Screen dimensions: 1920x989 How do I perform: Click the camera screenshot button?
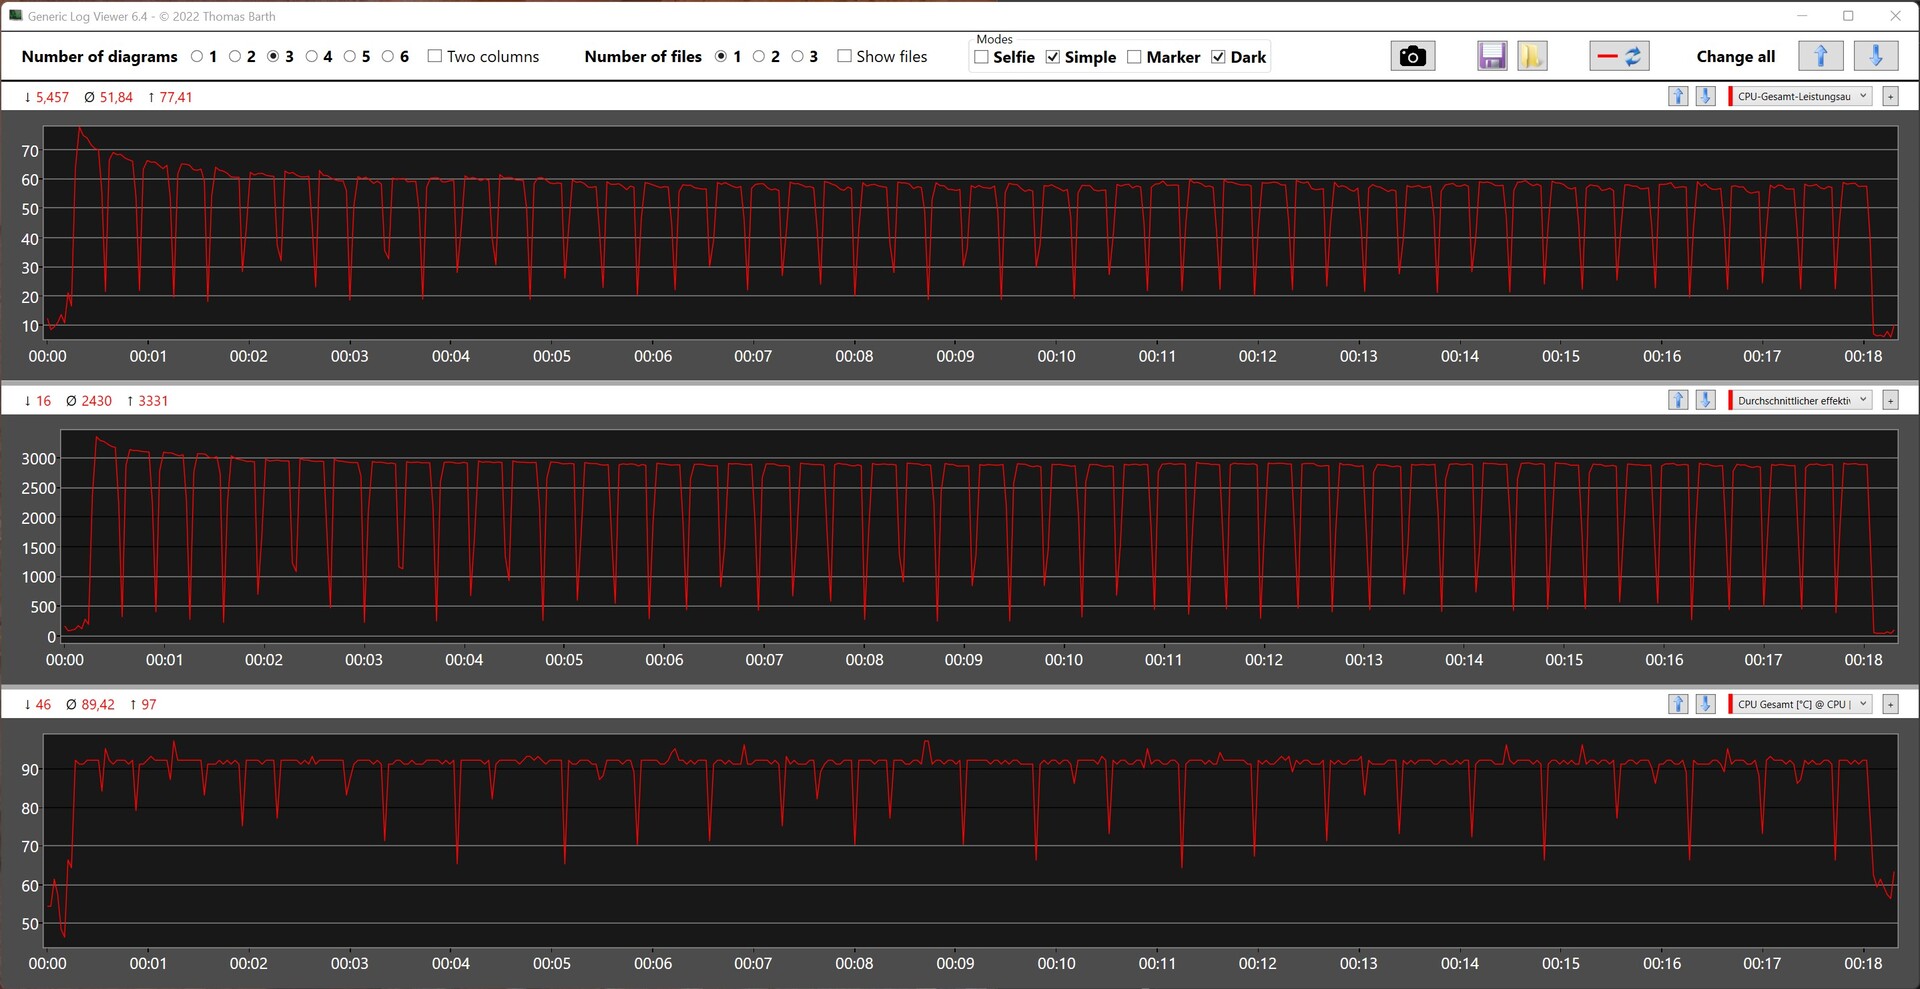coord(1412,56)
